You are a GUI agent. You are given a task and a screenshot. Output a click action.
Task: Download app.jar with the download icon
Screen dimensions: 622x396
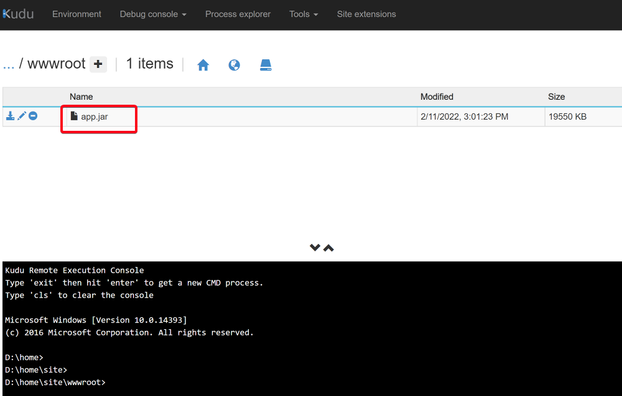coord(10,116)
